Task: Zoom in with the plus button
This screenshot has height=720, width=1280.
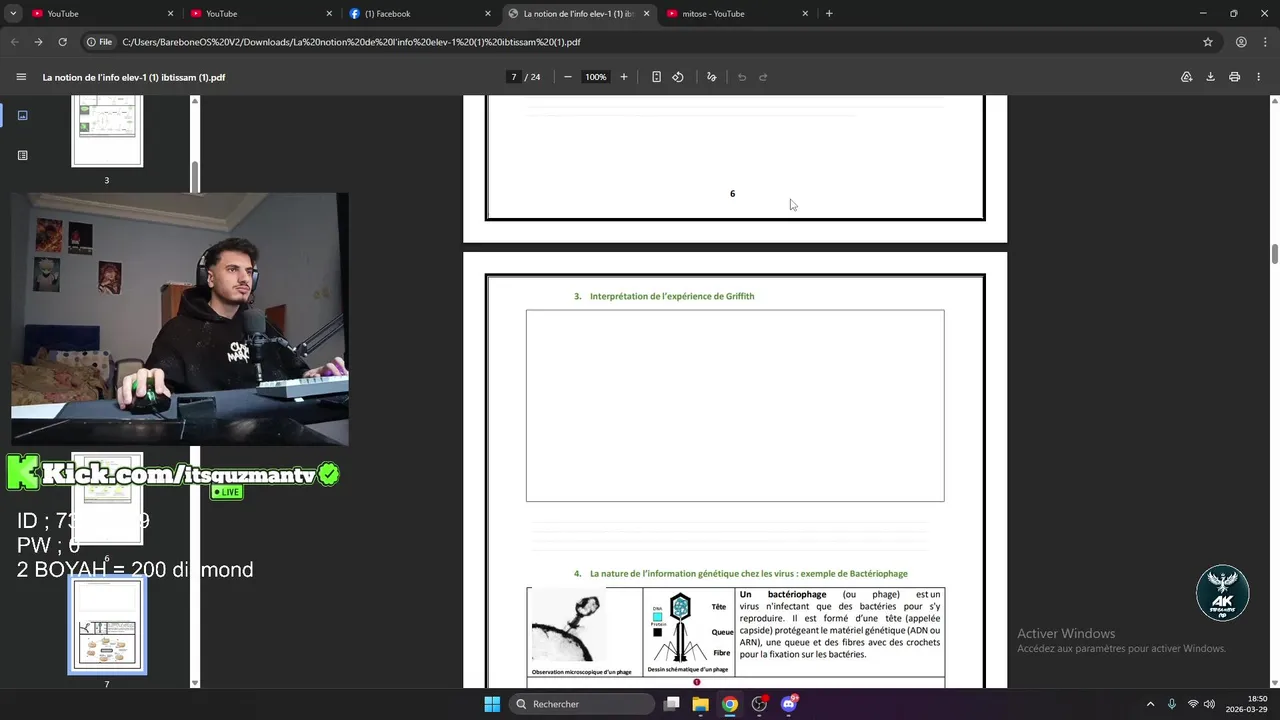Action: 624,77
